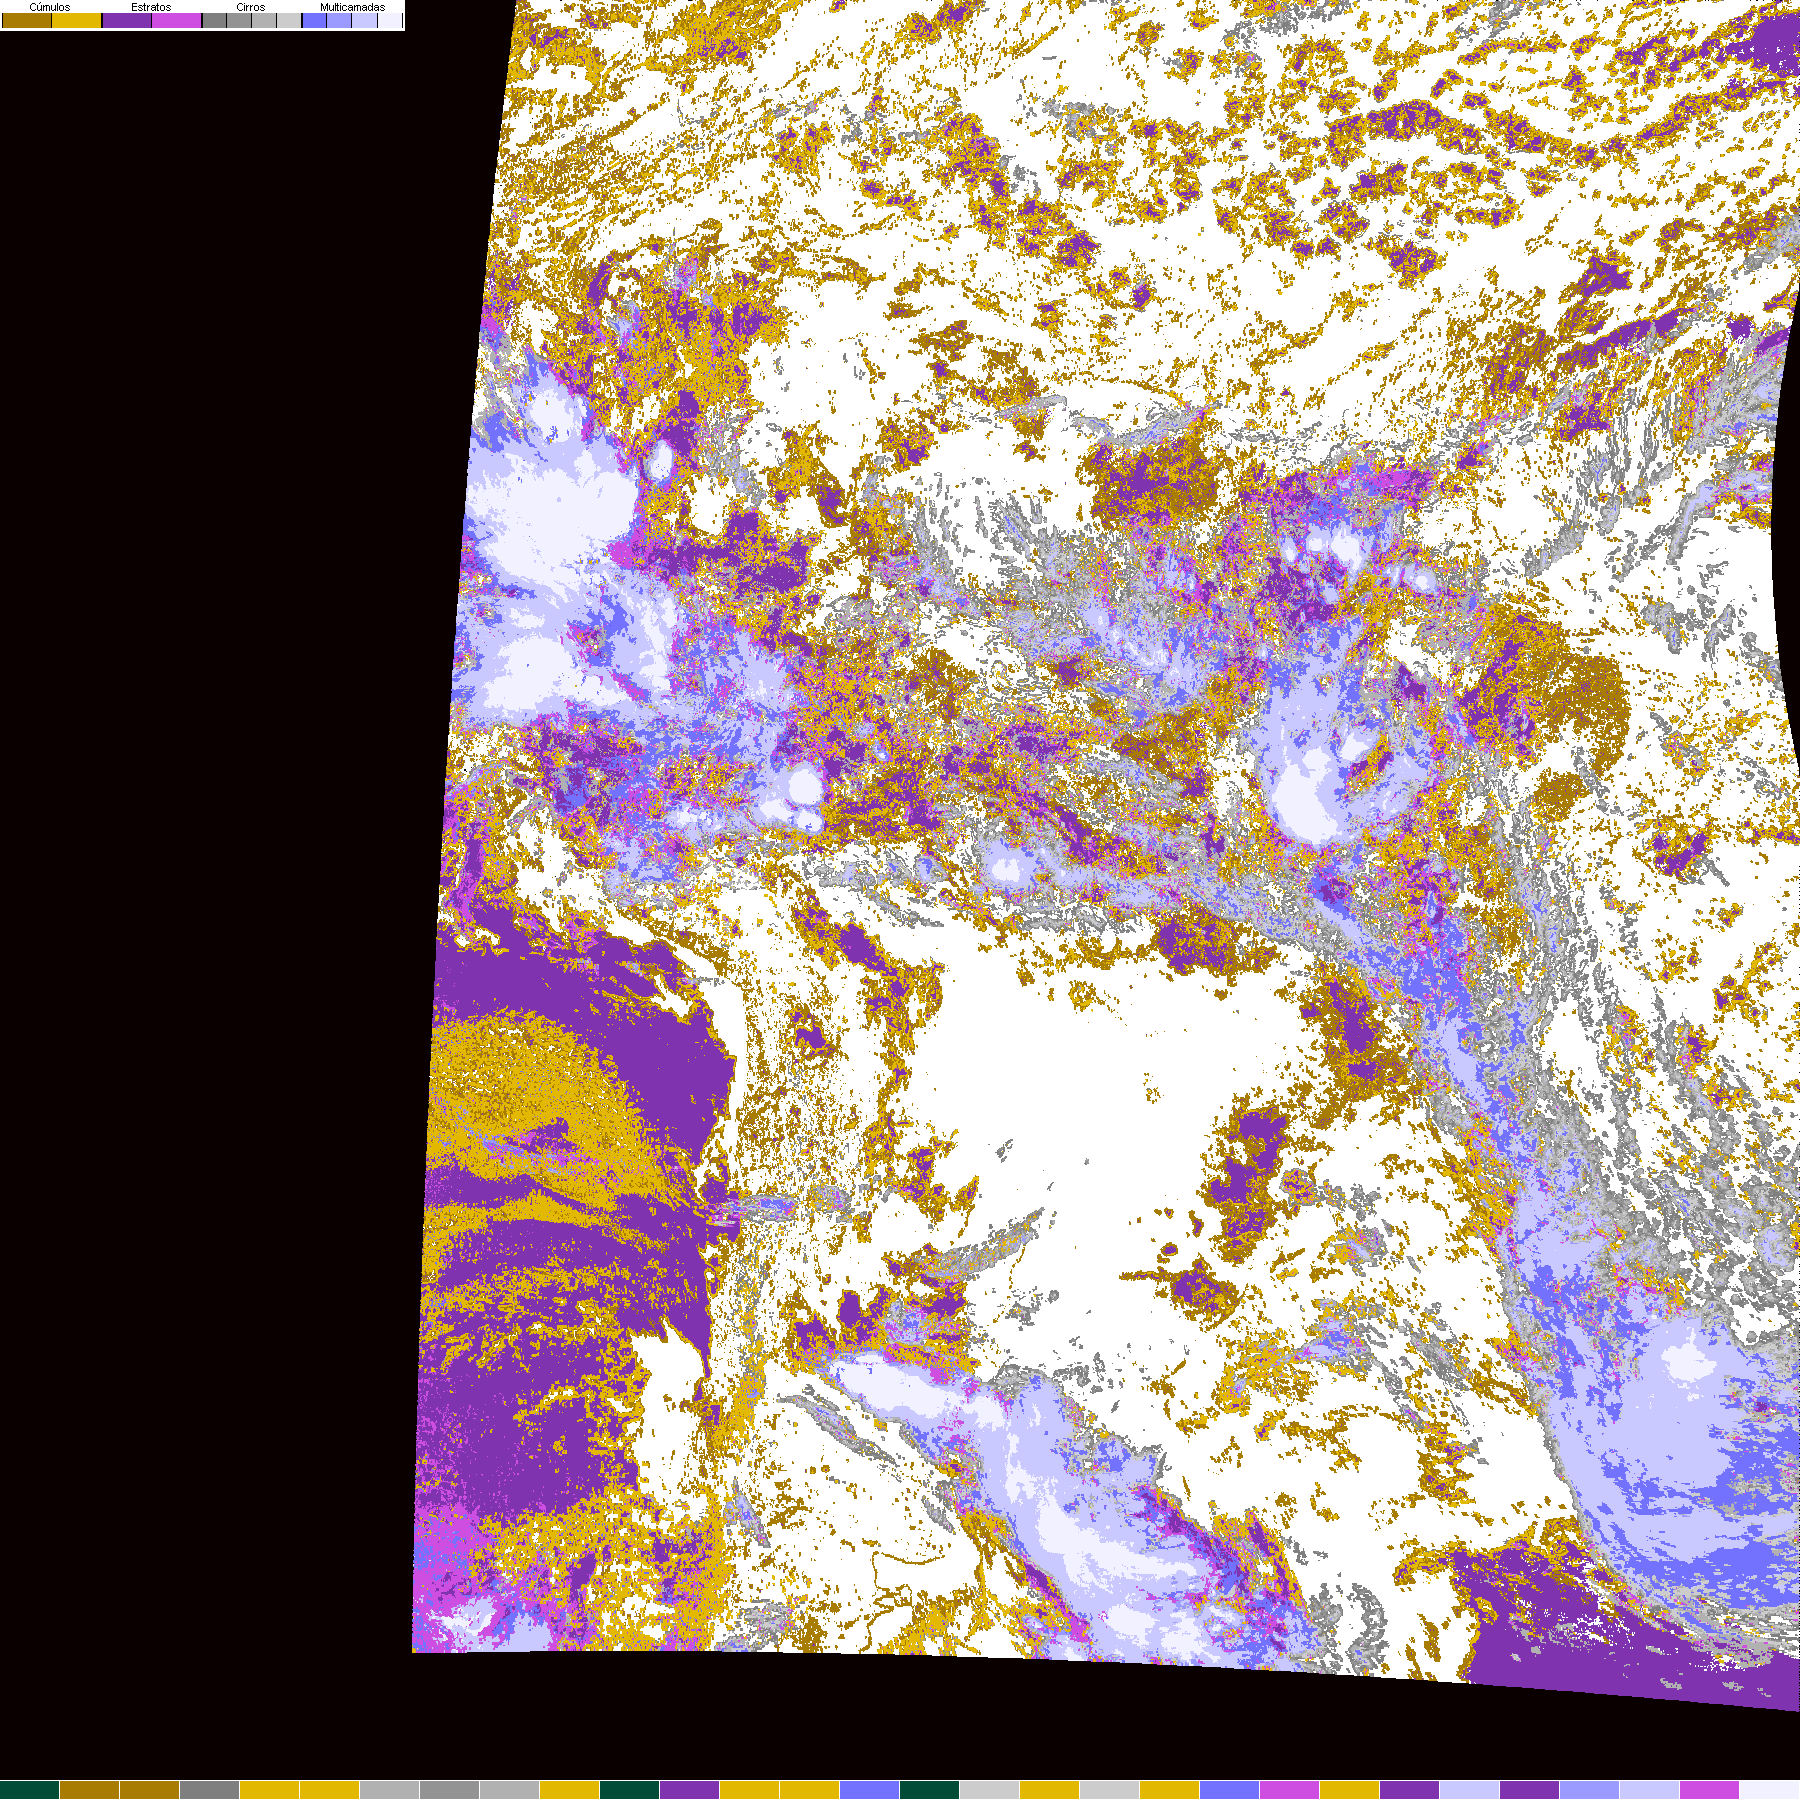Pick the dark purple Estratos legend swatch
1800x1800 pixels.
pyautogui.click(x=127, y=20)
